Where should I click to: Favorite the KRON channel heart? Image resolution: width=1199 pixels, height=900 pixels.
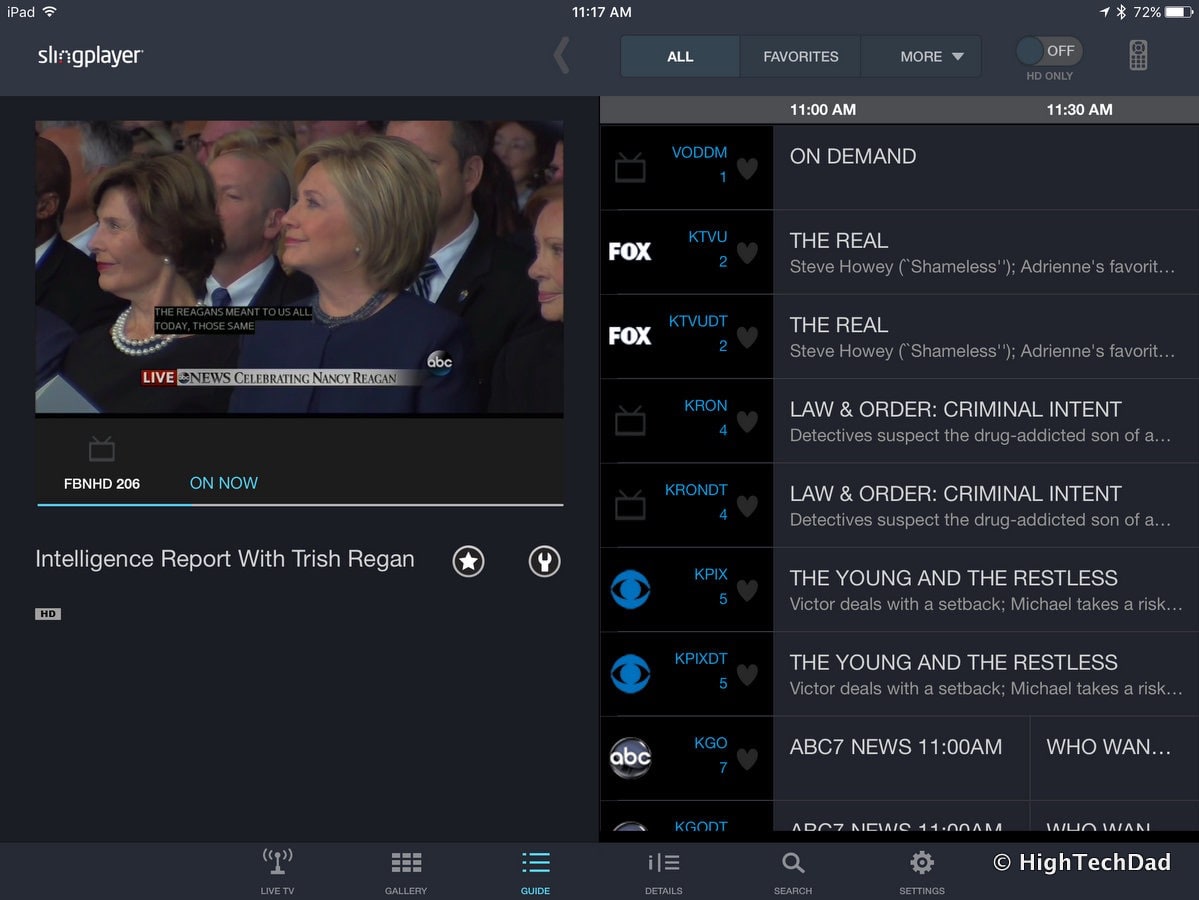[747, 421]
